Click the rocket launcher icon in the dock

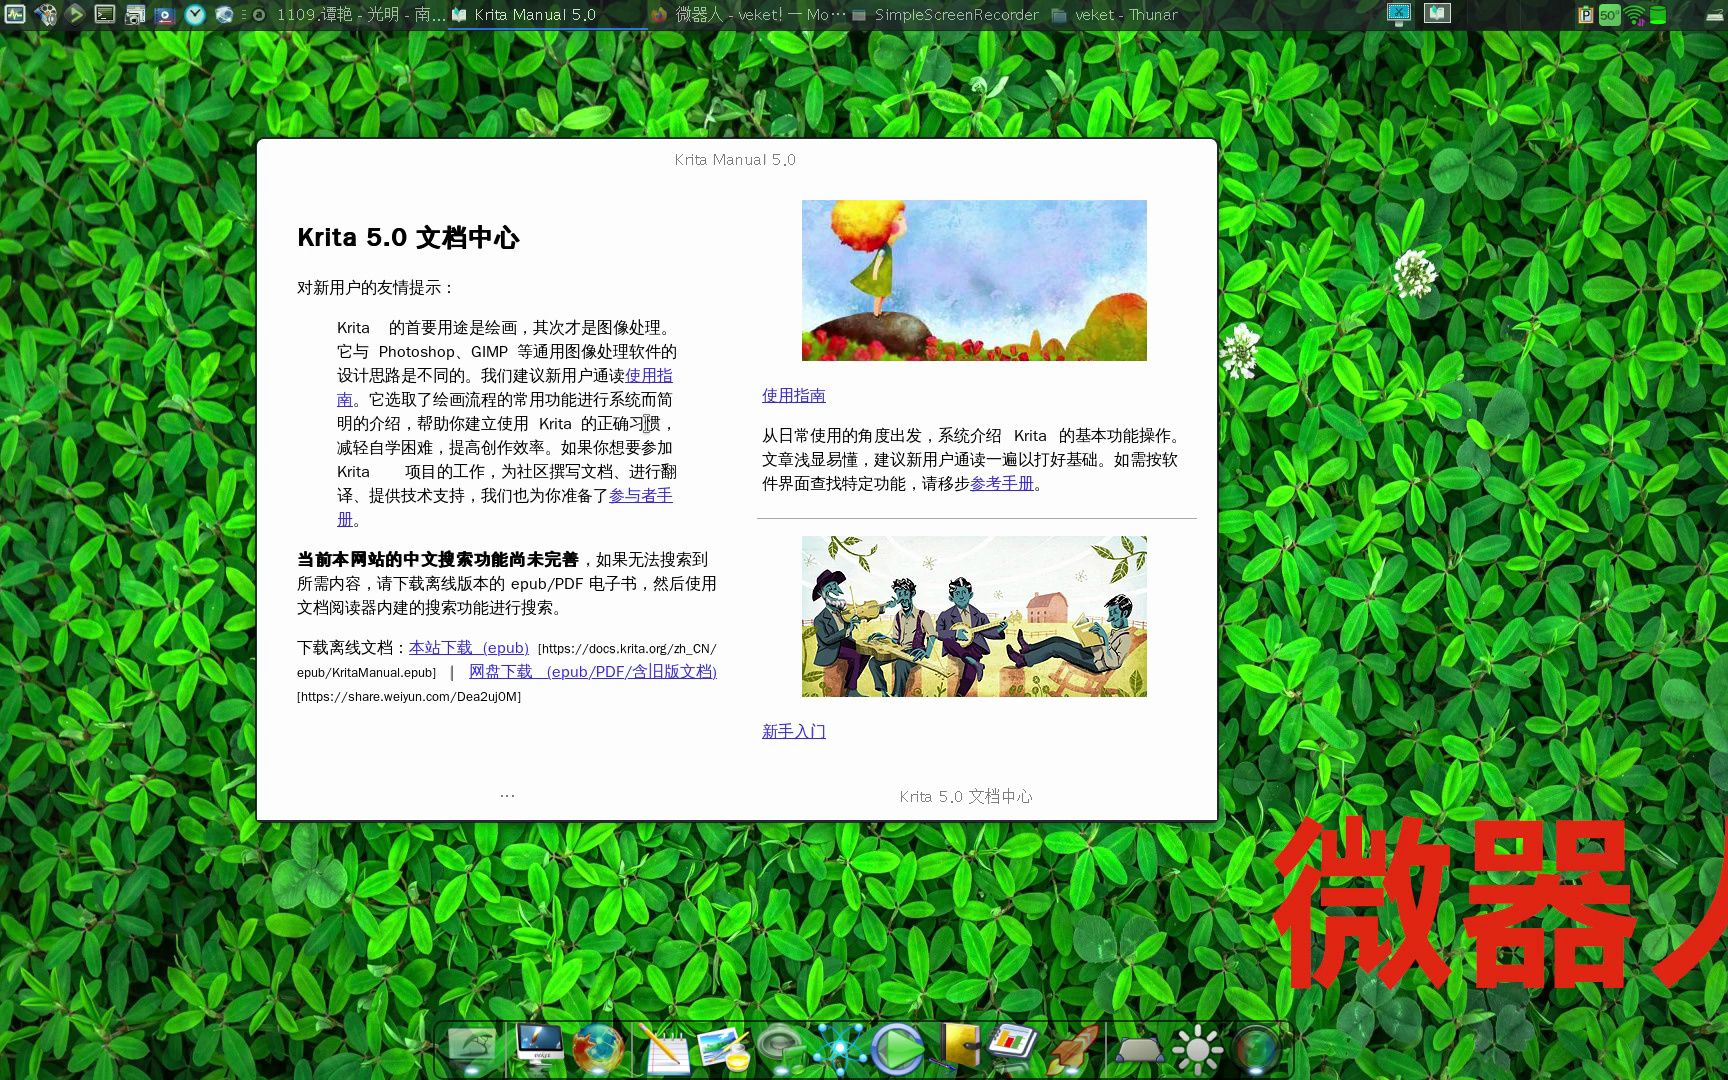(x=1072, y=1048)
